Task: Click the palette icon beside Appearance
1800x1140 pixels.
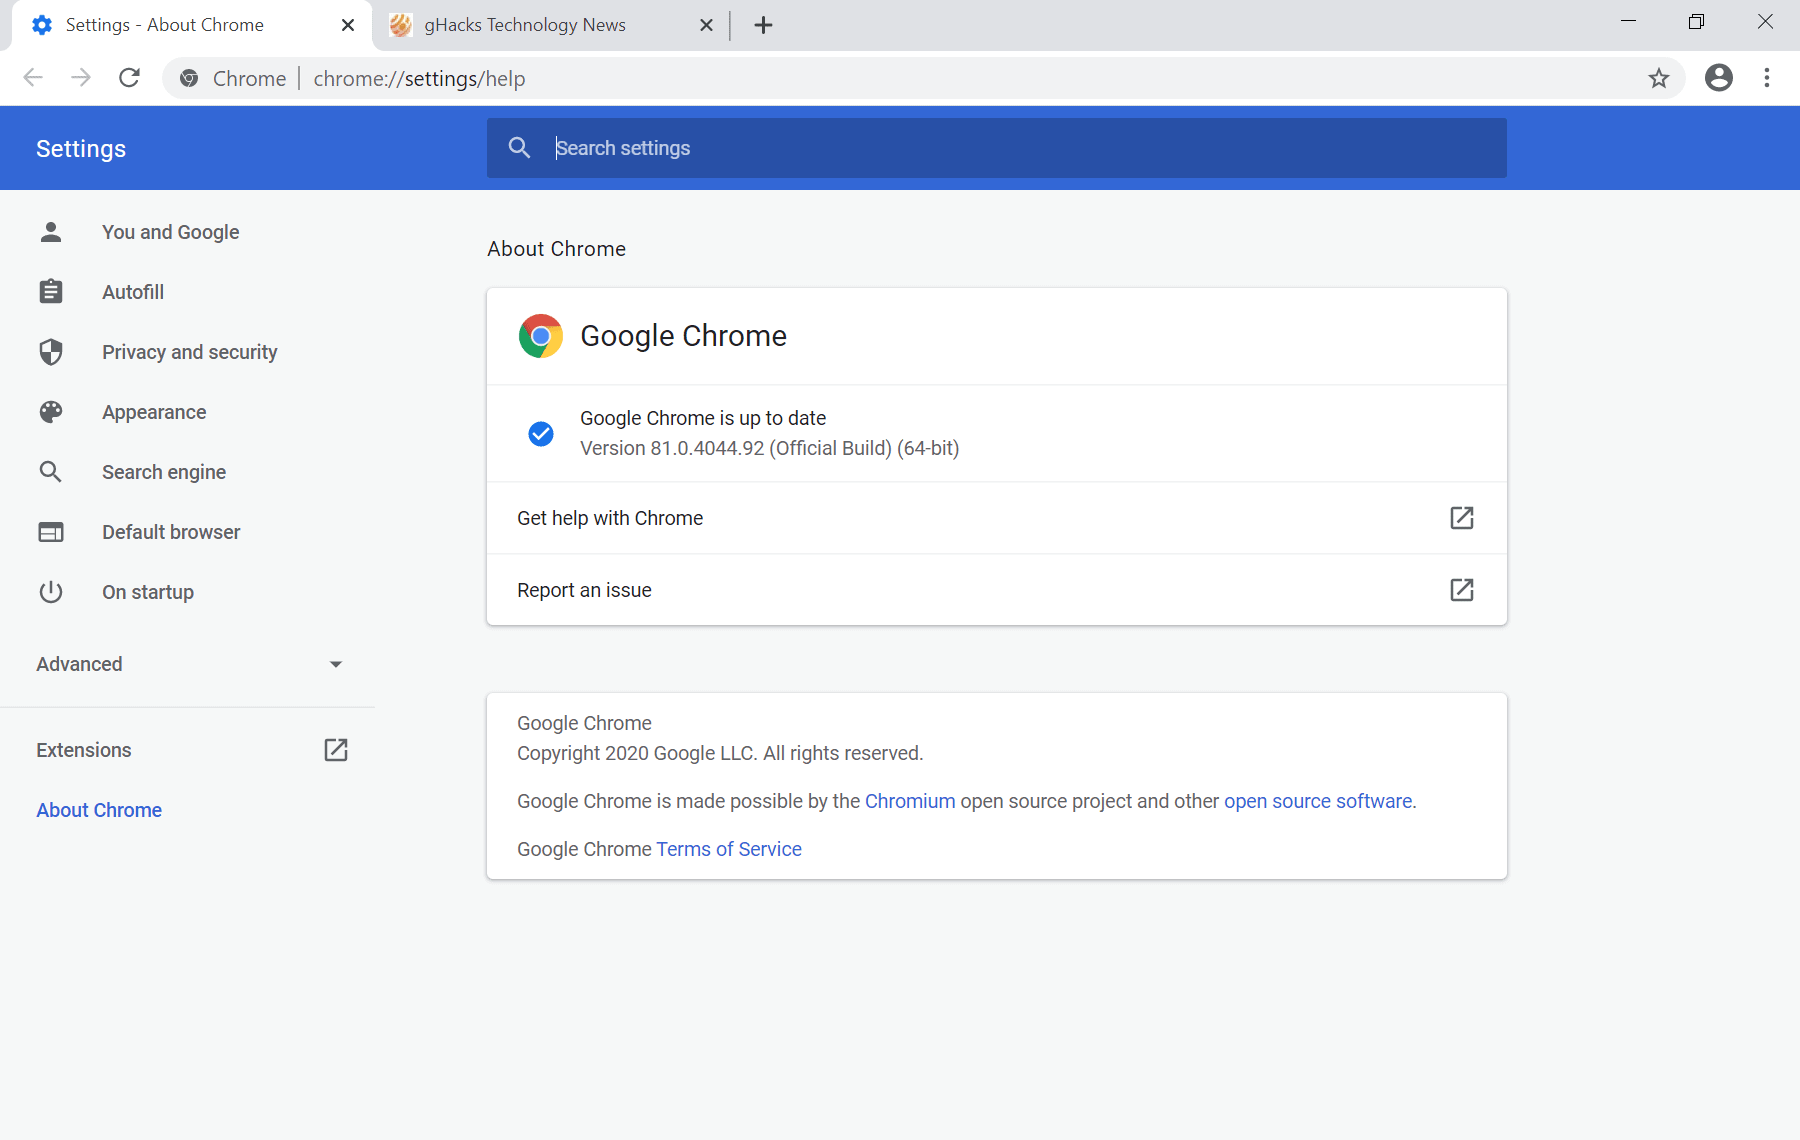Action: tap(51, 412)
